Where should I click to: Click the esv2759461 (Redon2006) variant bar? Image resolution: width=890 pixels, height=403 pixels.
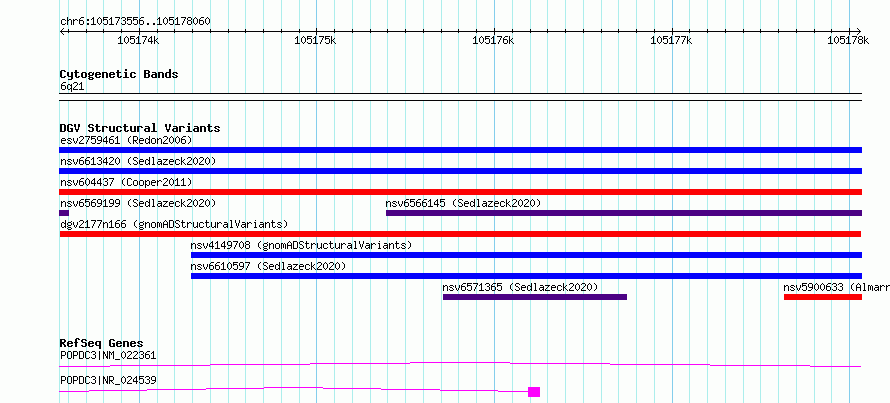[x=460, y=150]
